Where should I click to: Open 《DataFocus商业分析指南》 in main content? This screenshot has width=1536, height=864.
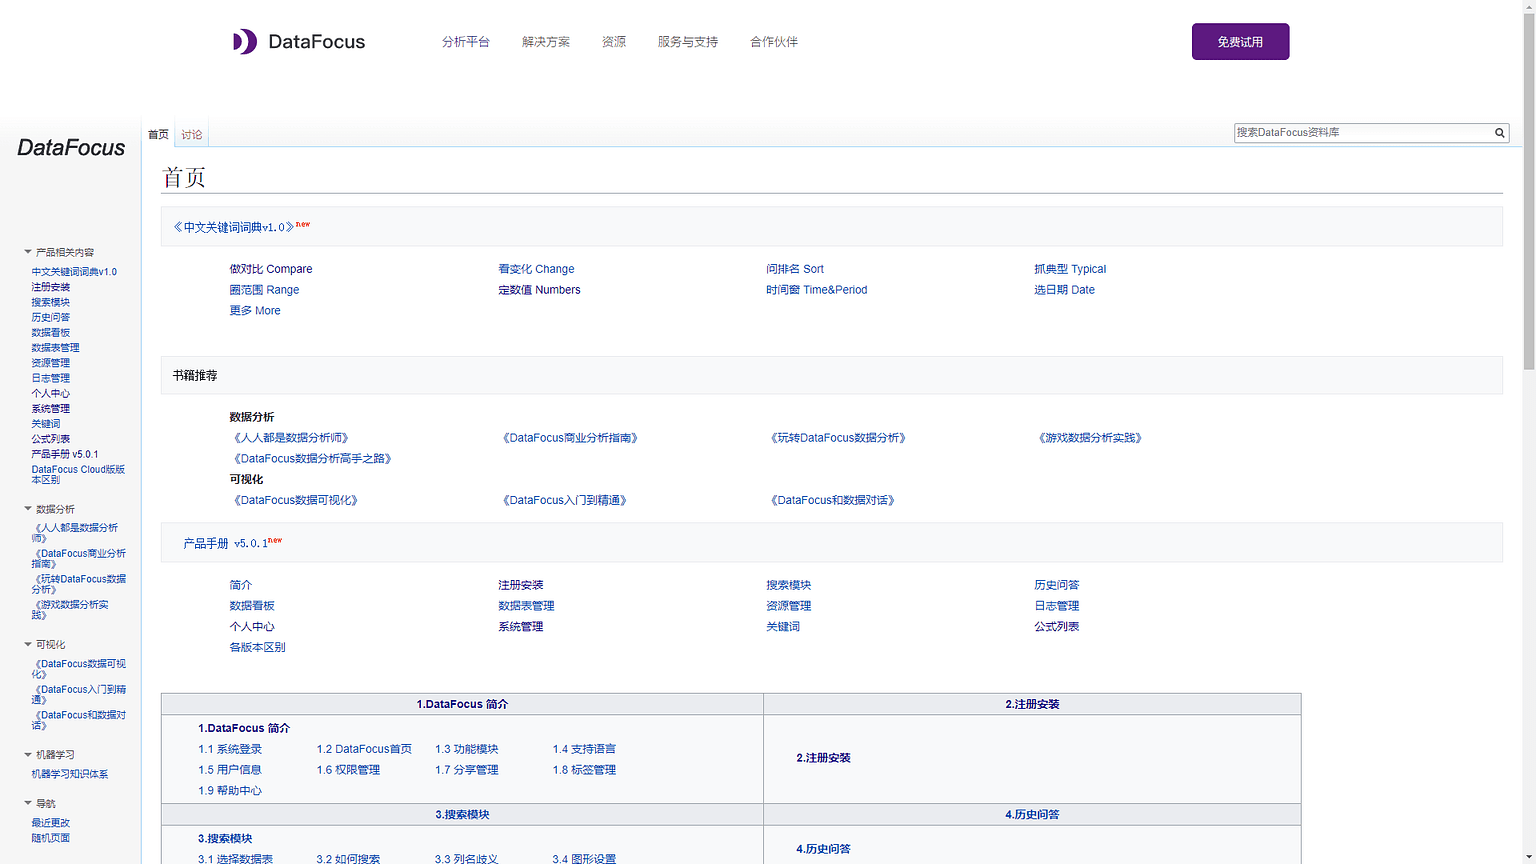point(570,438)
